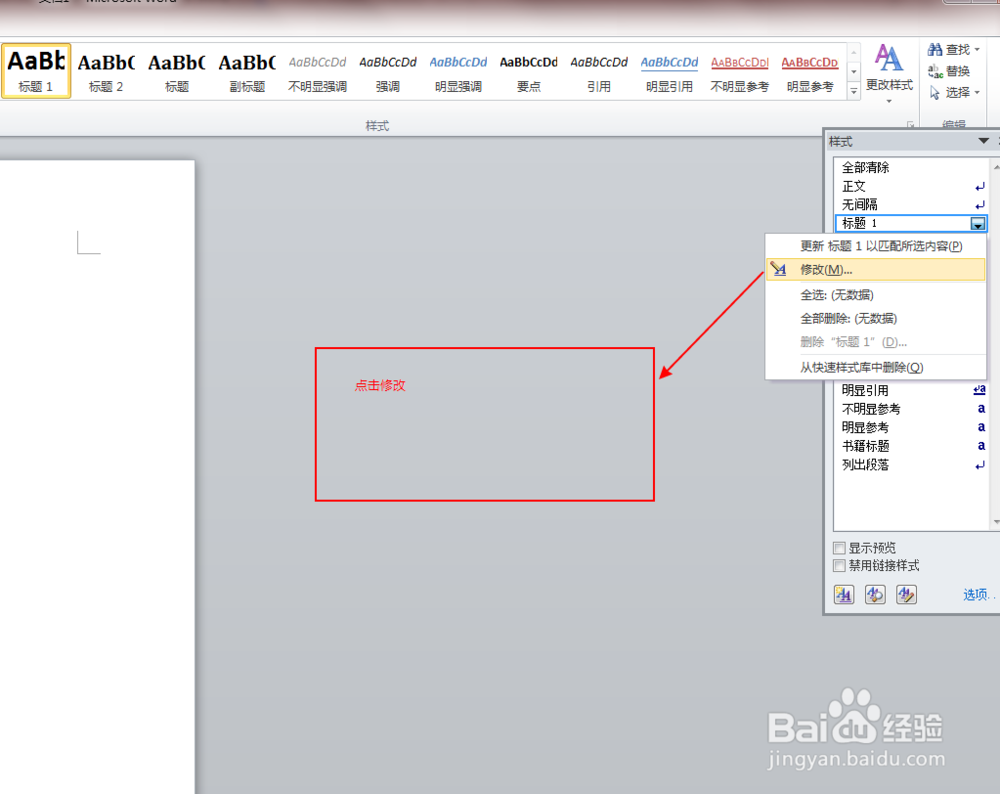
Task: Apply the 强调 quick style
Action: [x=388, y=71]
